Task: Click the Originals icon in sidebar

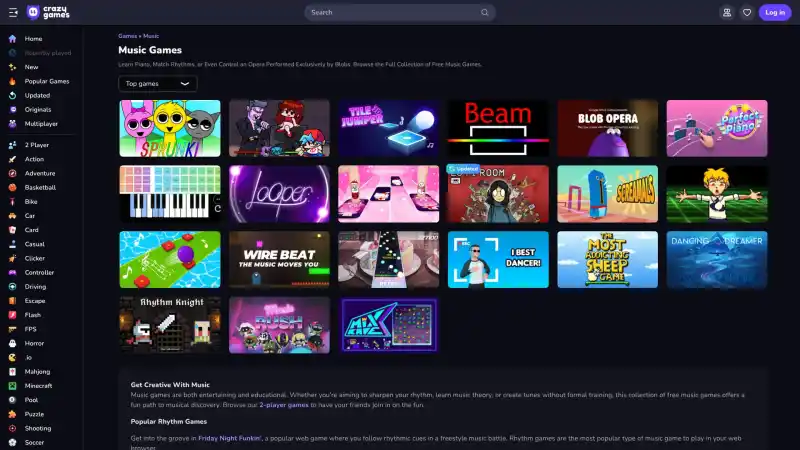Action: (12, 110)
